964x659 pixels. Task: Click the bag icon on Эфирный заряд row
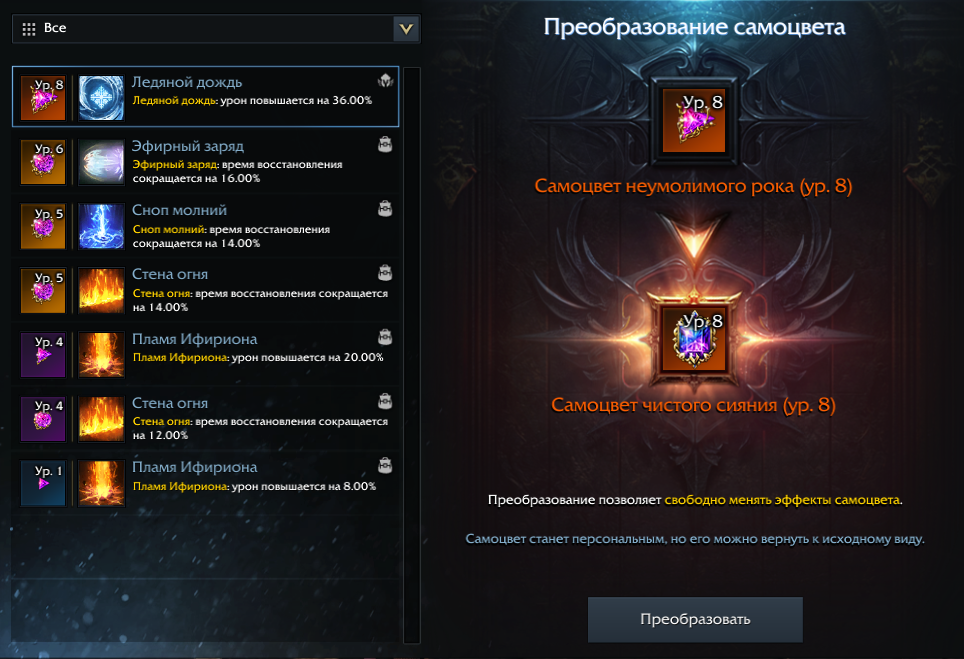(385, 144)
